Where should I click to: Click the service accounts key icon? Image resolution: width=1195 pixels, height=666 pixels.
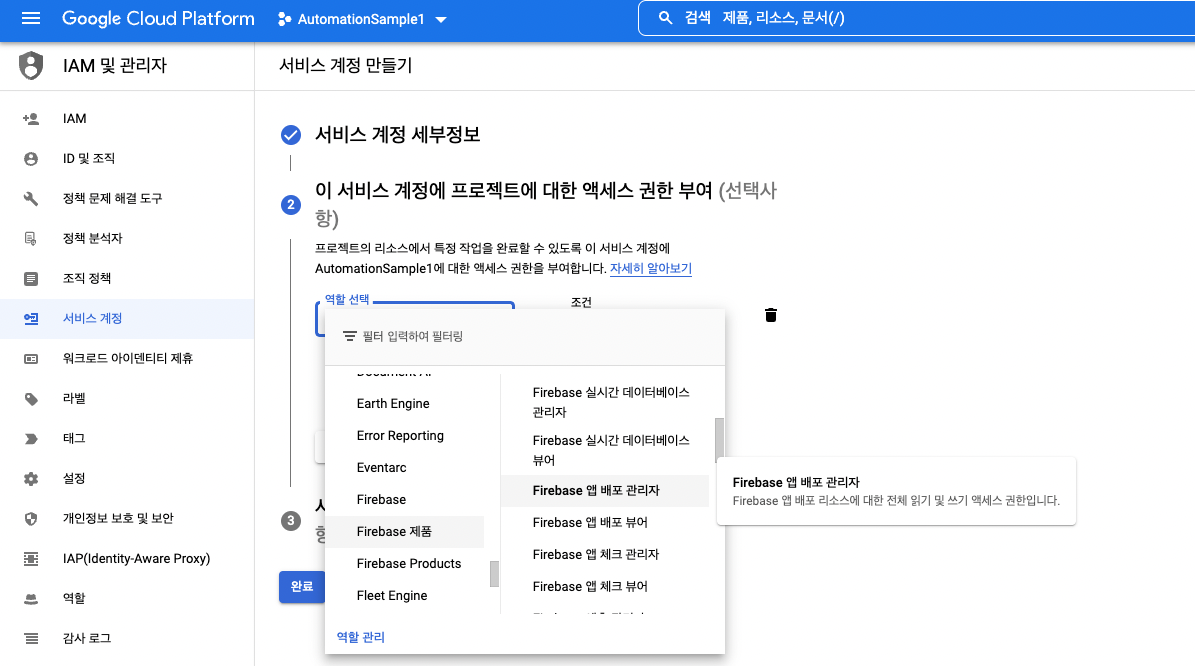[30, 319]
